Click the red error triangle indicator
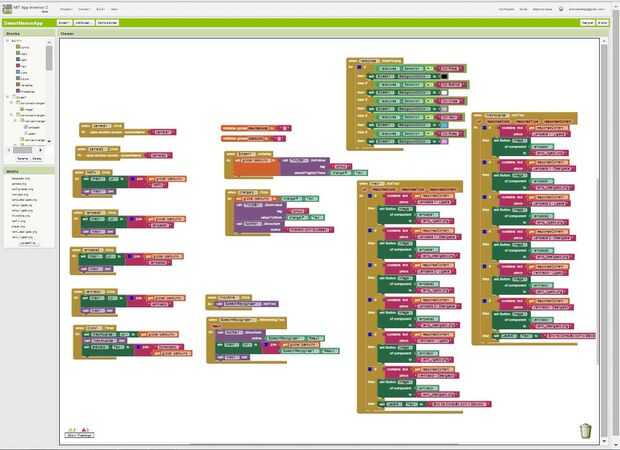This screenshot has height=450, width=620. (x=85, y=429)
